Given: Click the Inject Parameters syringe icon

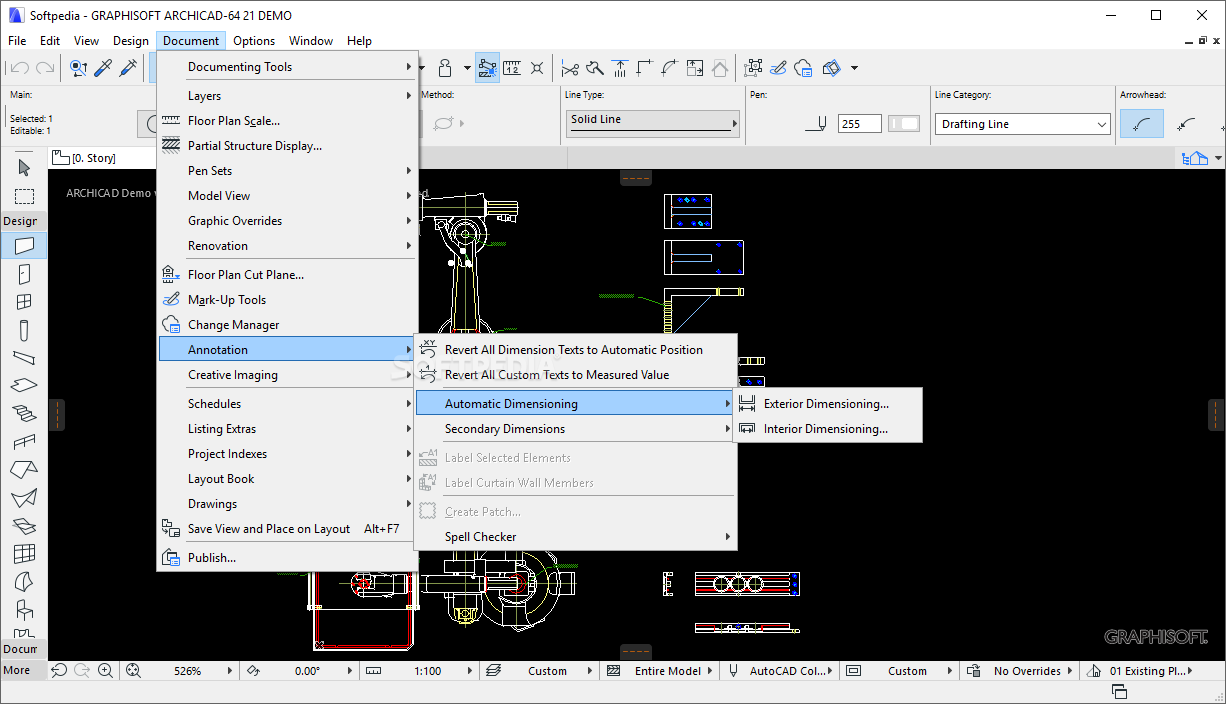Looking at the screenshot, I should (x=128, y=68).
